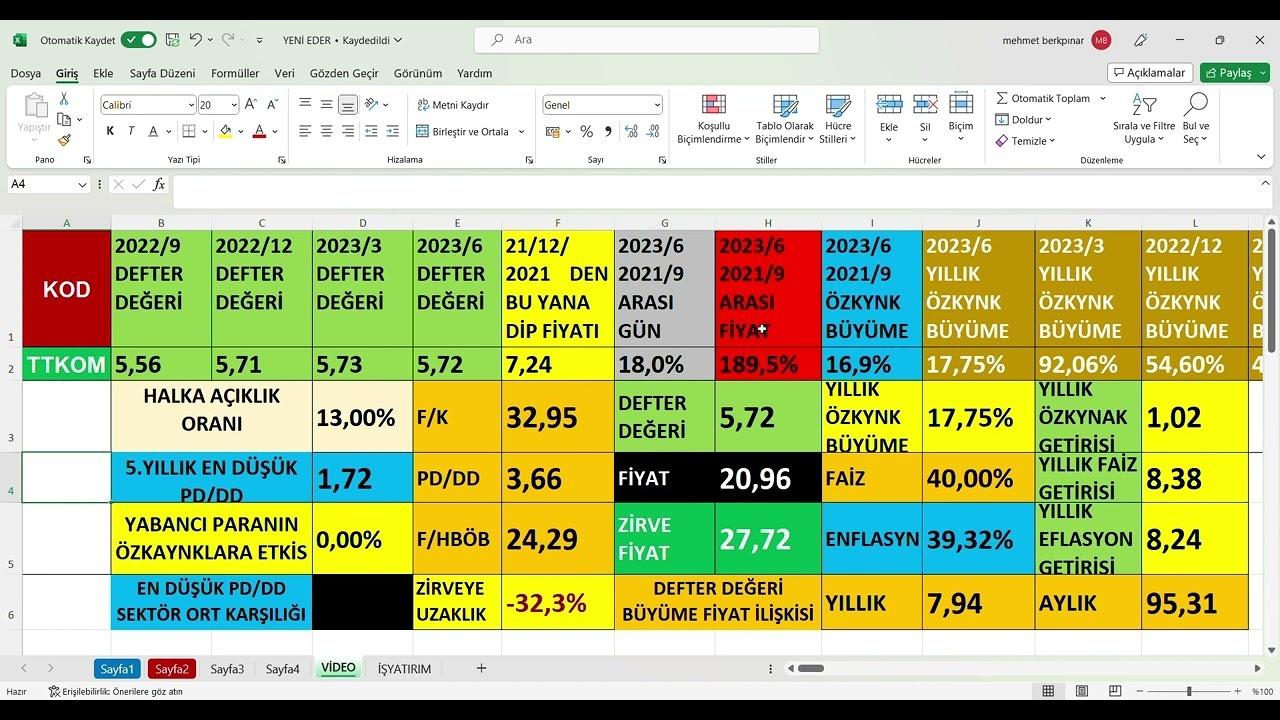
Task: Select the Sayfa1 sheet tab
Action: [117, 669]
